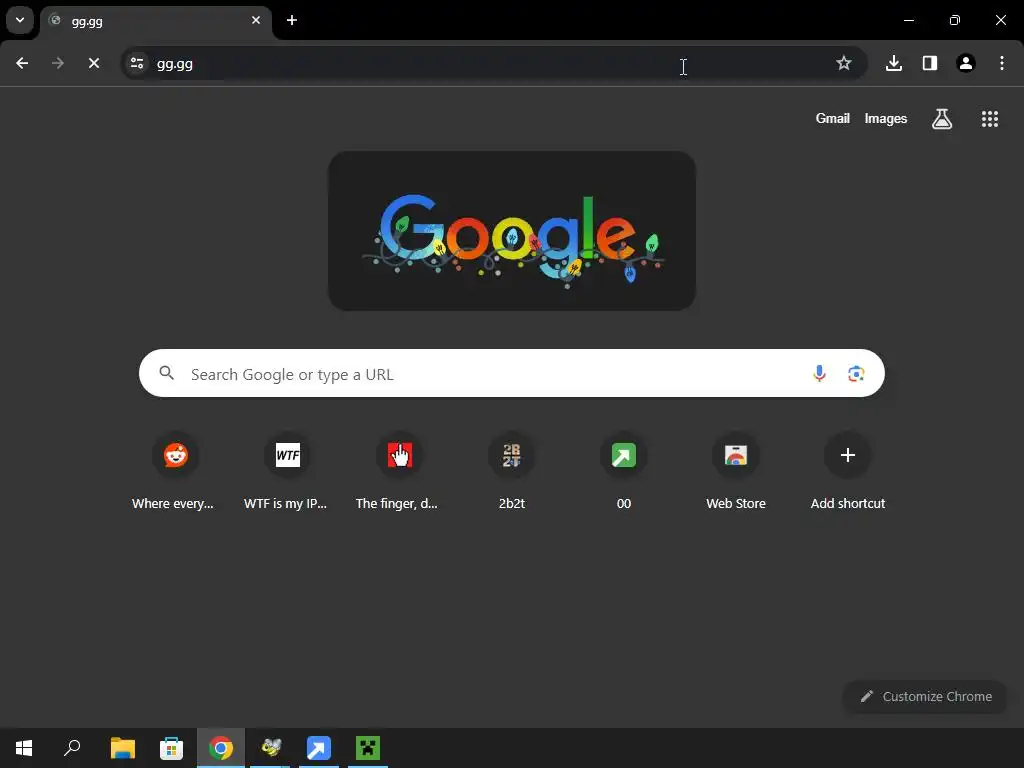The width and height of the screenshot is (1024, 768).
Task: Open the profile avatar menu
Action: (966, 63)
